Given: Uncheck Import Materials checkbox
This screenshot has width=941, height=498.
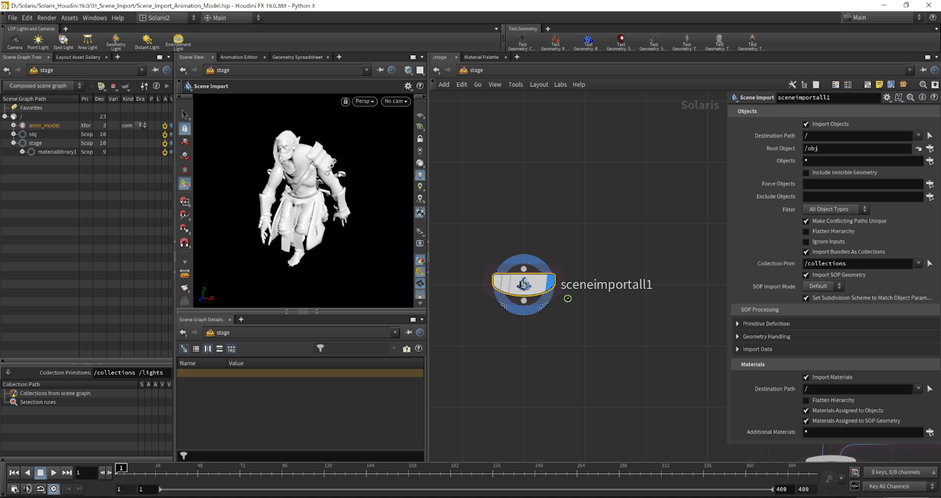Looking at the screenshot, I should pos(806,377).
